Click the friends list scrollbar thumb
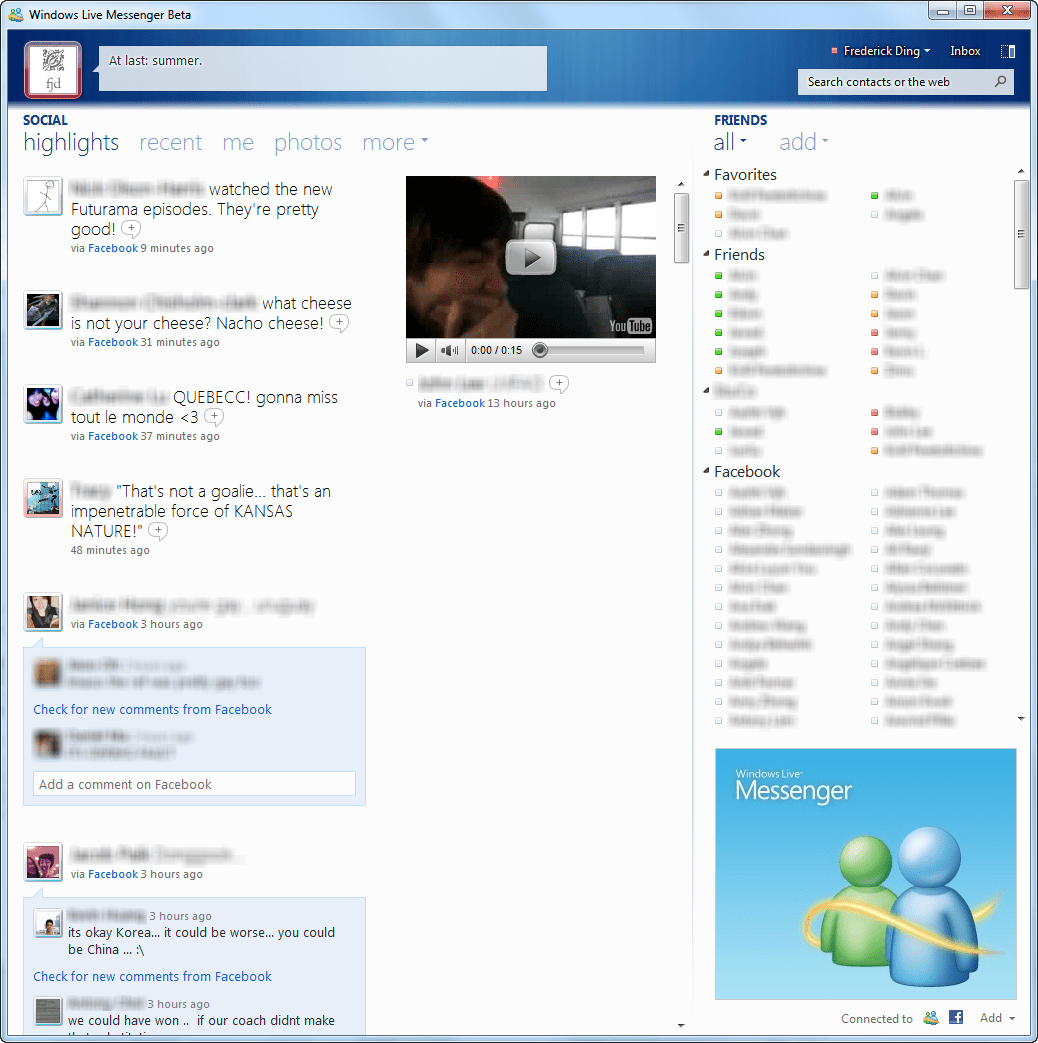The height and width of the screenshot is (1043, 1038). (1021, 234)
